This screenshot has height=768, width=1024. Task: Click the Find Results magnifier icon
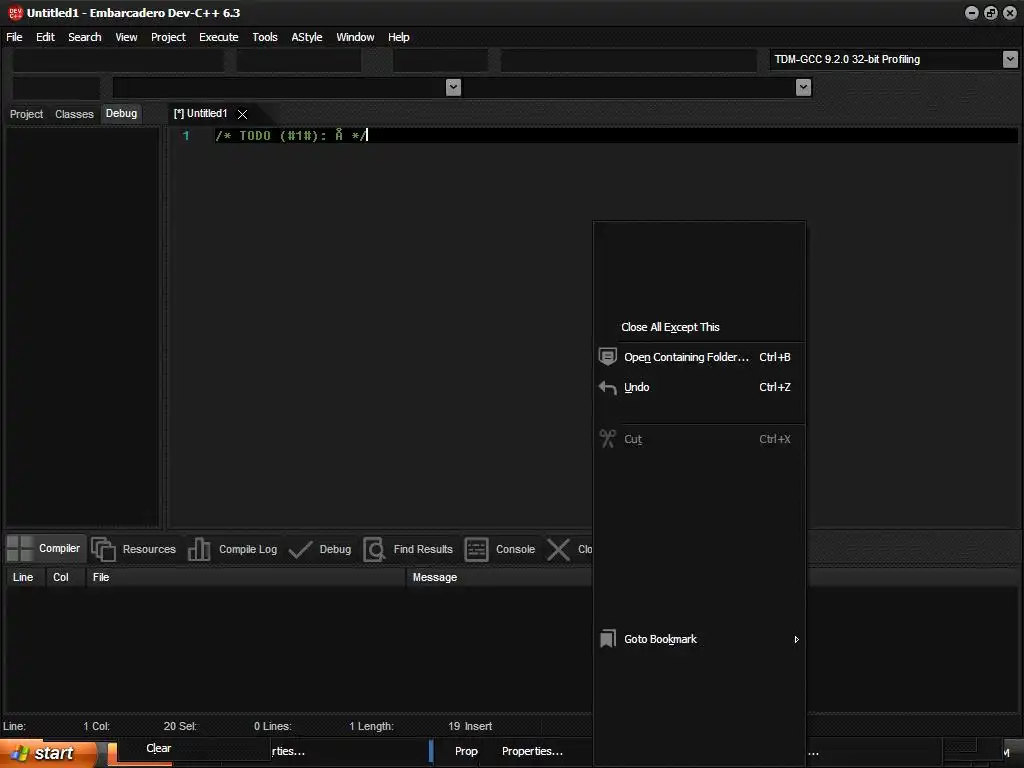click(x=374, y=549)
